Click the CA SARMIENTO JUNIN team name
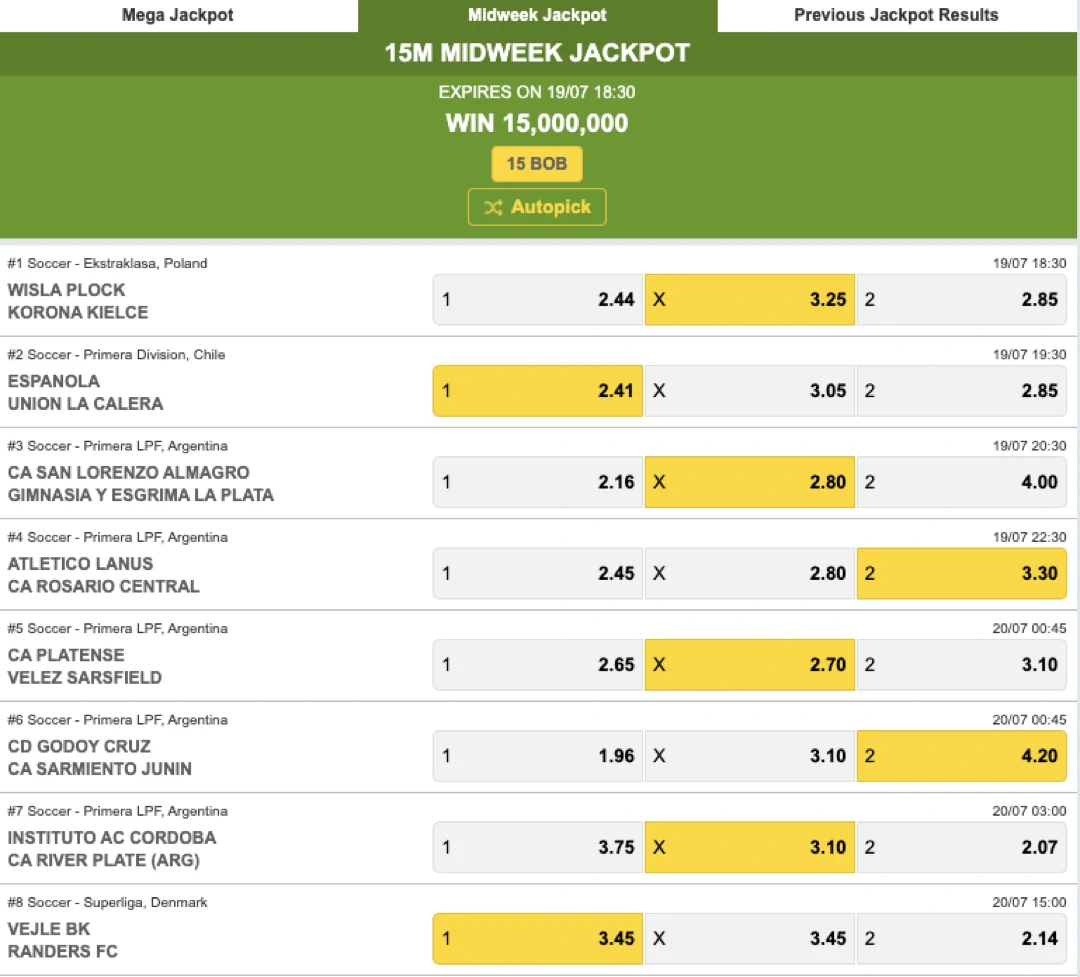Image resolution: width=1080 pixels, height=977 pixels. pos(100,769)
